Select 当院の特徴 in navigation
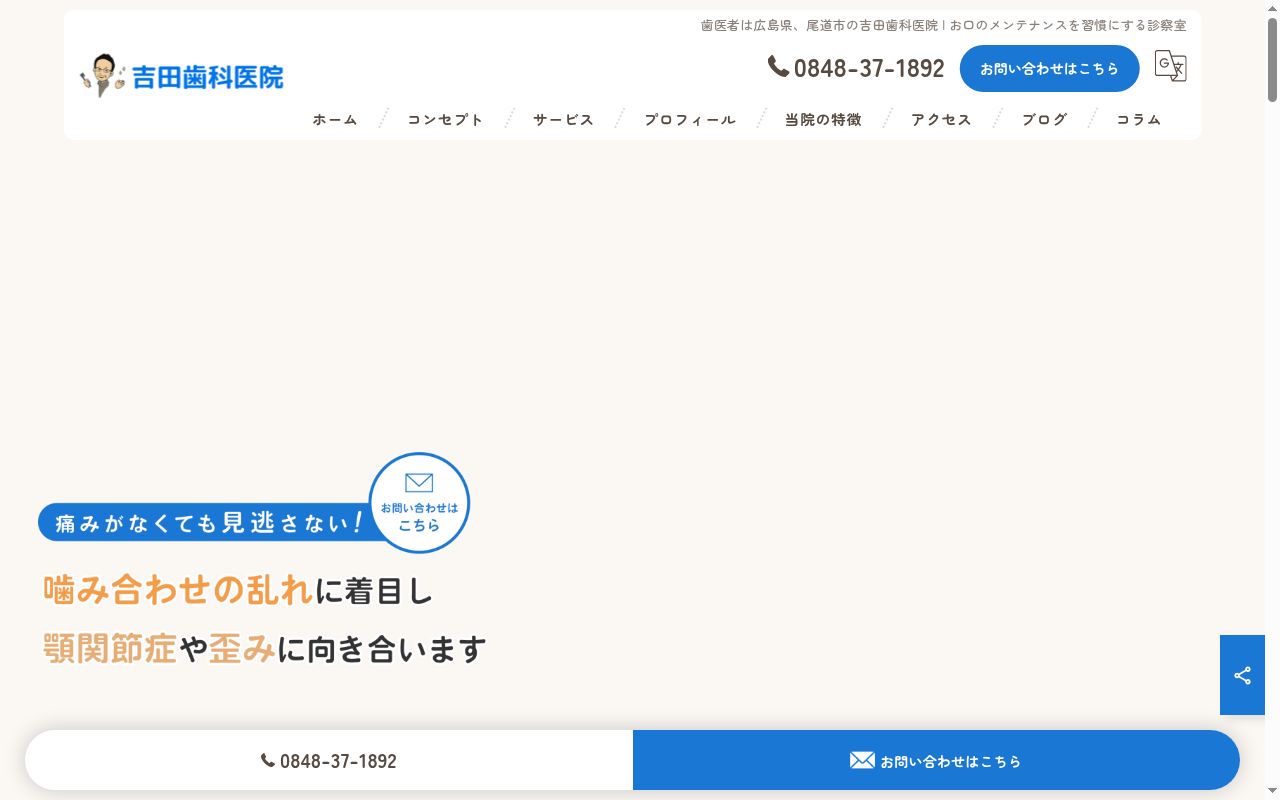 click(823, 119)
